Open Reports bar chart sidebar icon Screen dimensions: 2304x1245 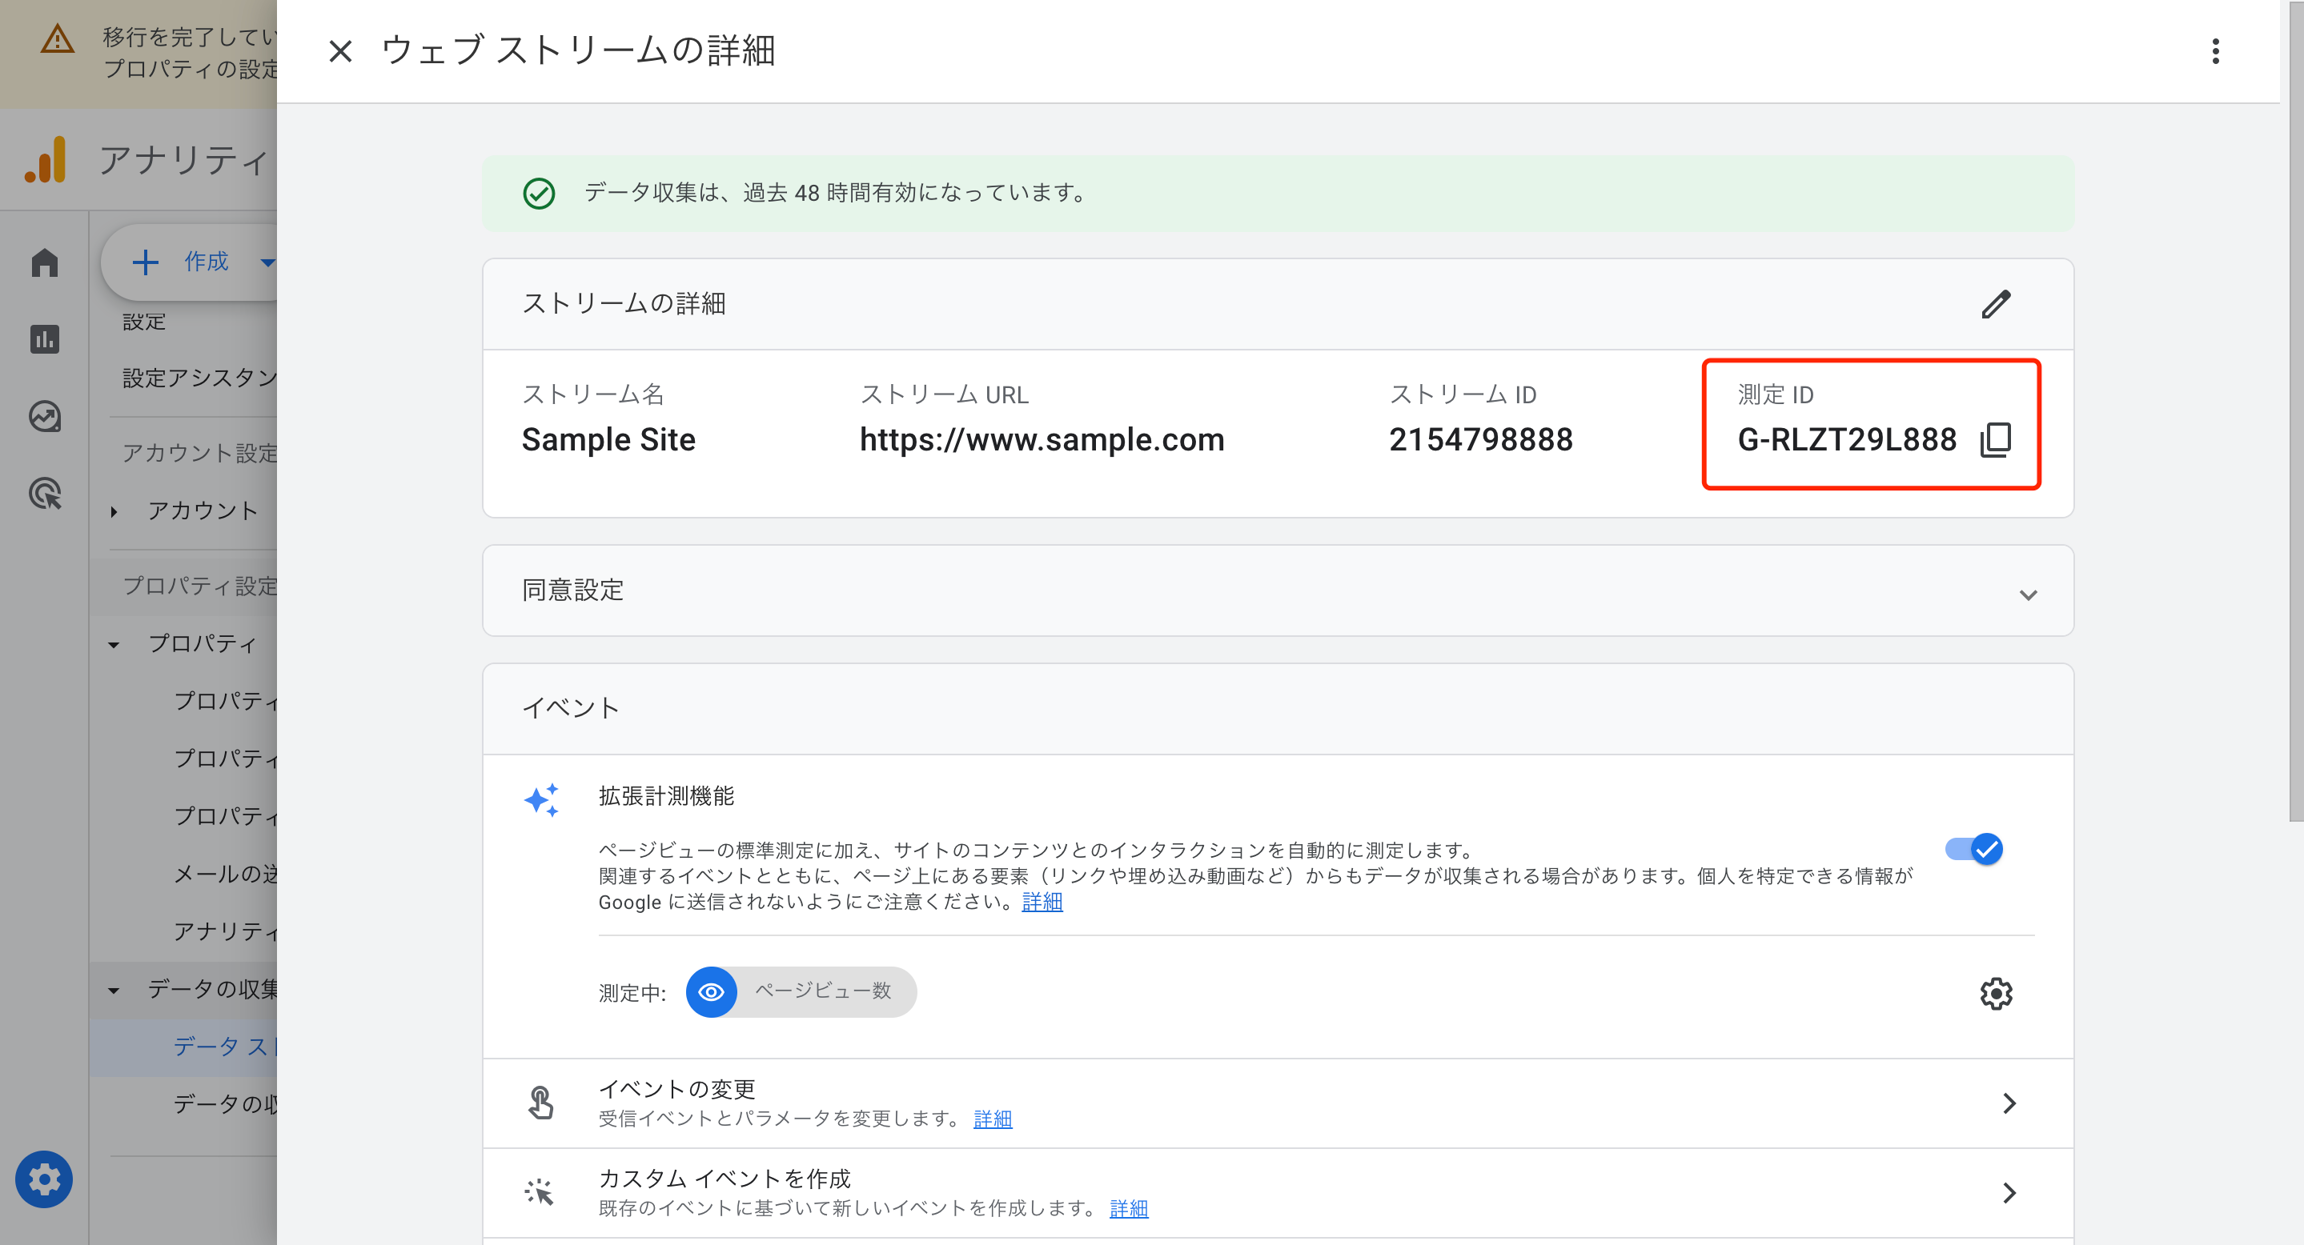tap(45, 340)
